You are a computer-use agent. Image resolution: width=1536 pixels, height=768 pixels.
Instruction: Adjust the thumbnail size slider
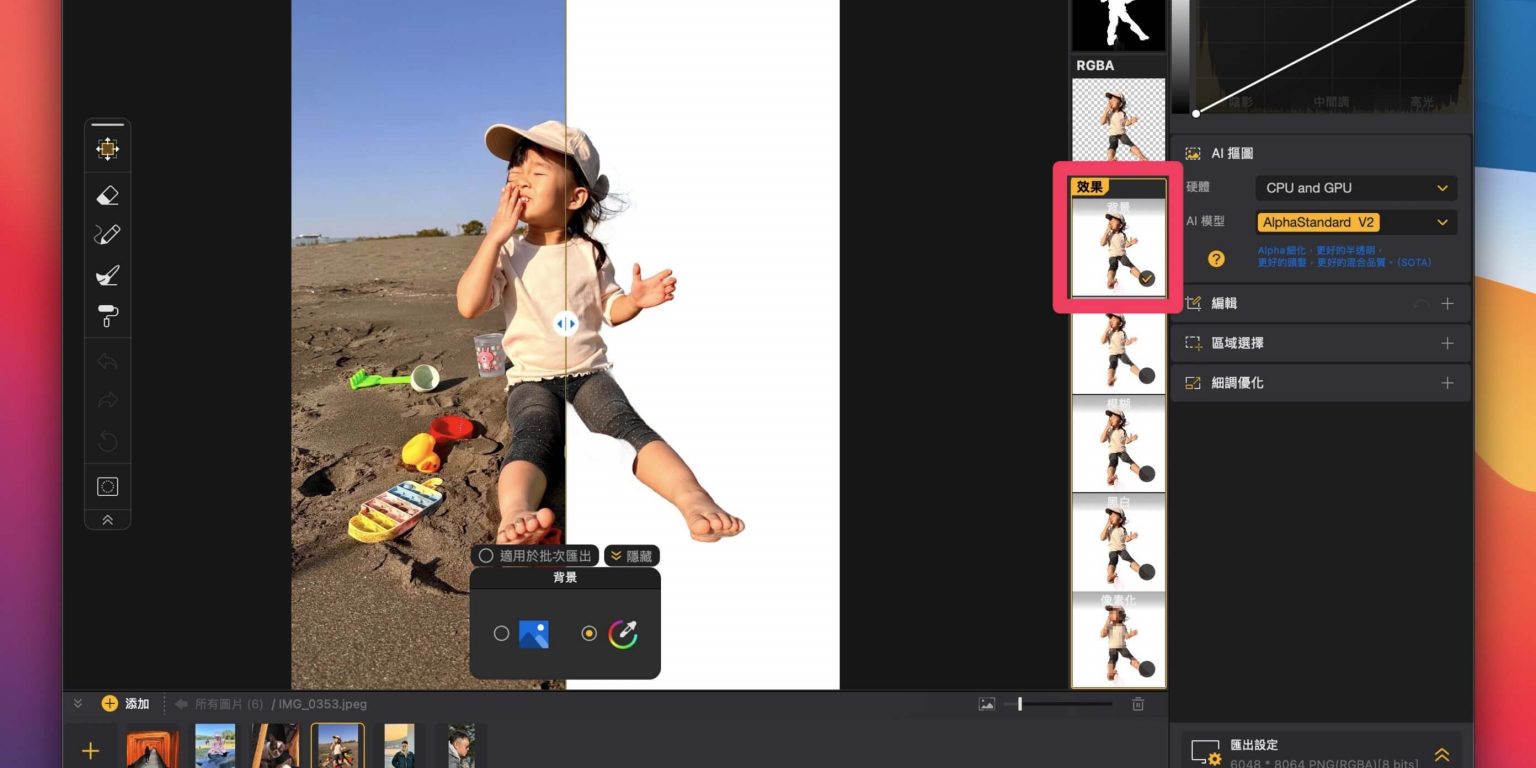coord(1020,704)
